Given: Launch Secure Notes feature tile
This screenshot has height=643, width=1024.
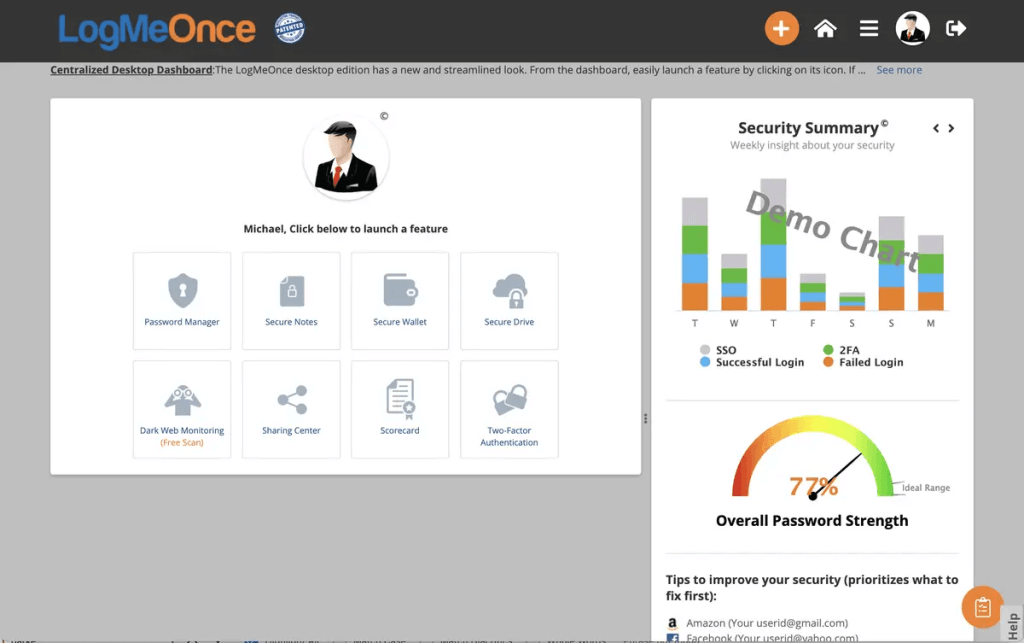Looking at the screenshot, I should [291, 301].
